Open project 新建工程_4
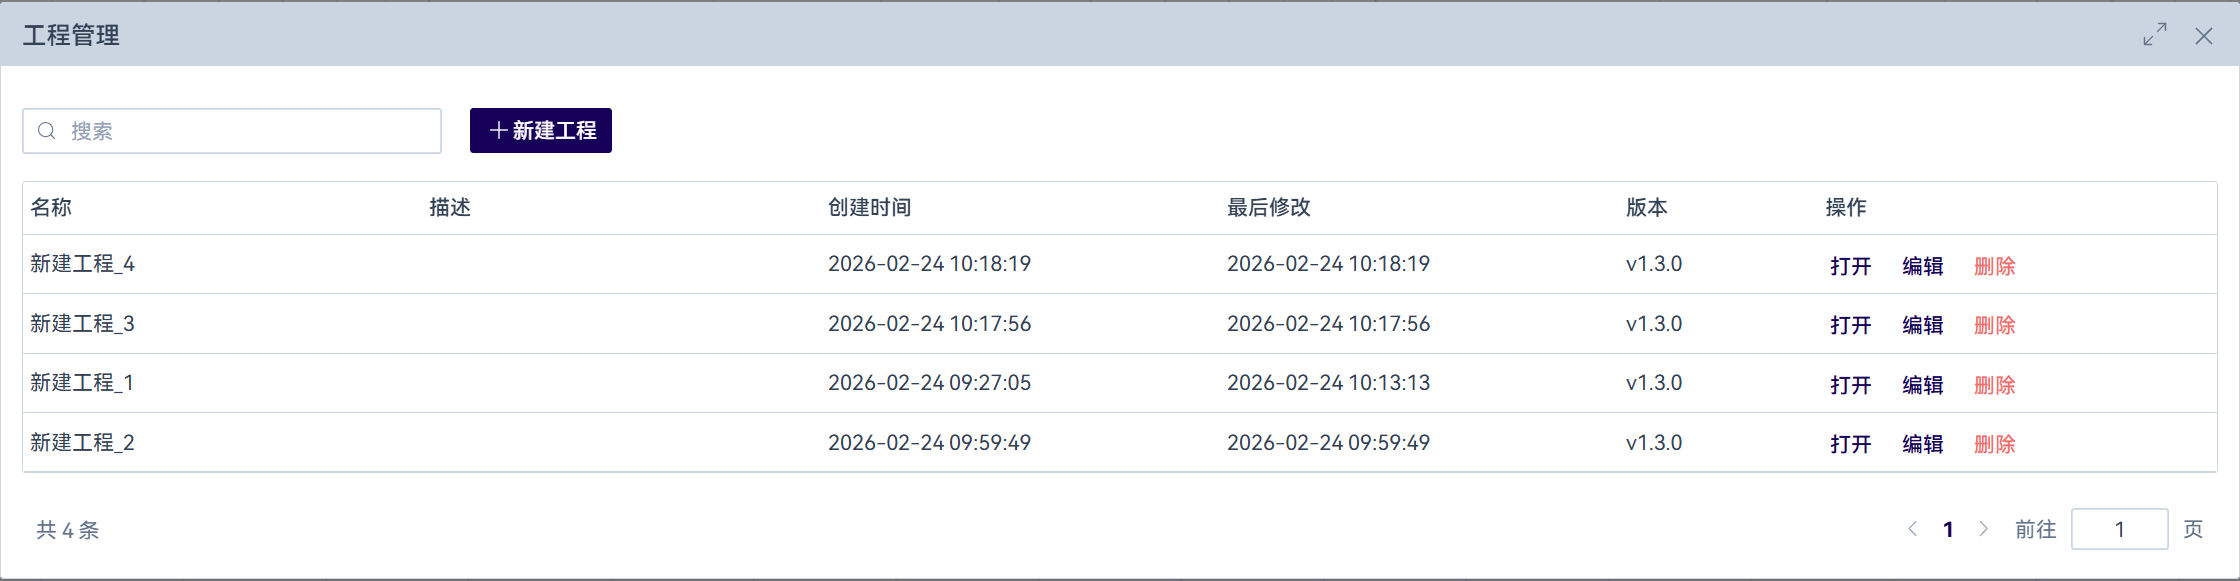Image resolution: width=2240 pixels, height=581 pixels. 1850,266
